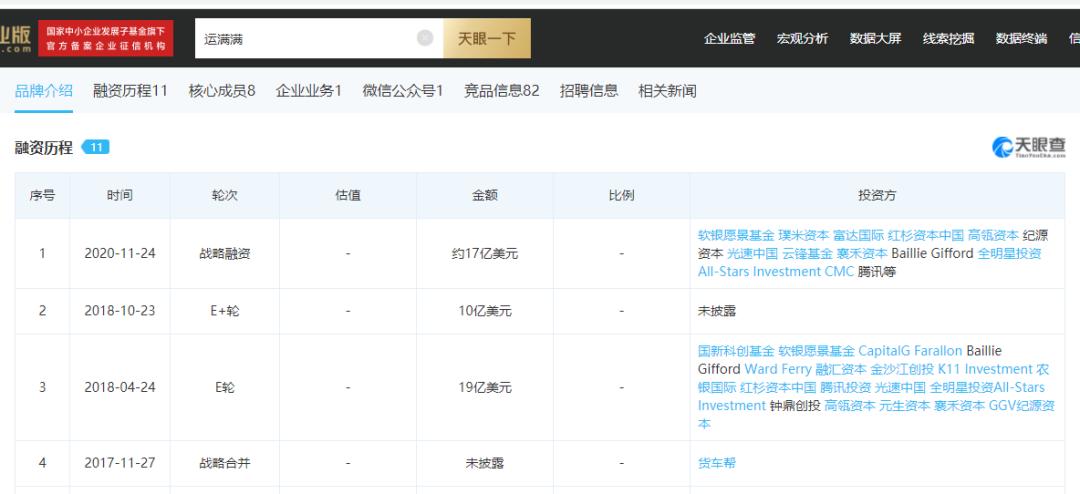1080x494 pixels.
Task: Open 企业监管 in the top navigation
Action: 729,39
